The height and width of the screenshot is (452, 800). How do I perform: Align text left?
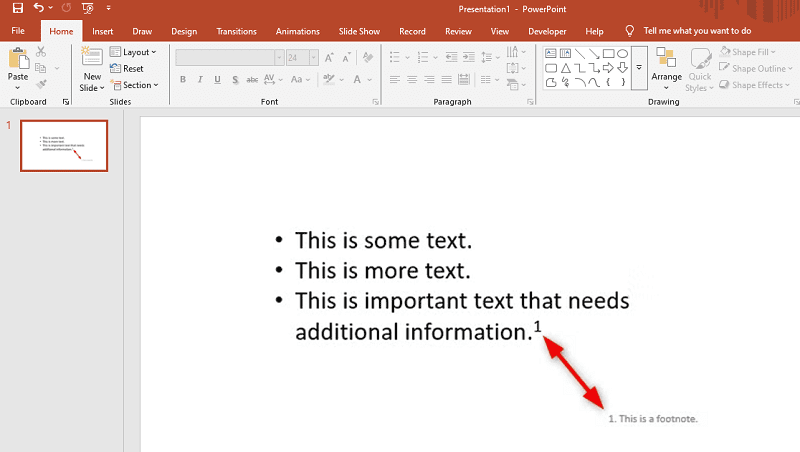(x=395, y=80)
